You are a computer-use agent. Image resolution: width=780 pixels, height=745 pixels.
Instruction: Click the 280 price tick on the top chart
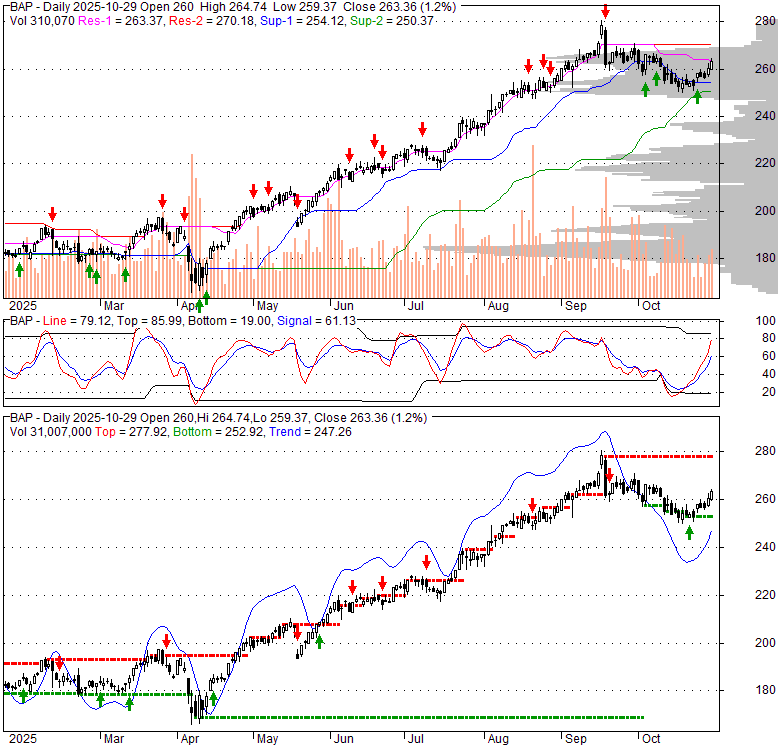pyautogui.click(x=766, y=21)
